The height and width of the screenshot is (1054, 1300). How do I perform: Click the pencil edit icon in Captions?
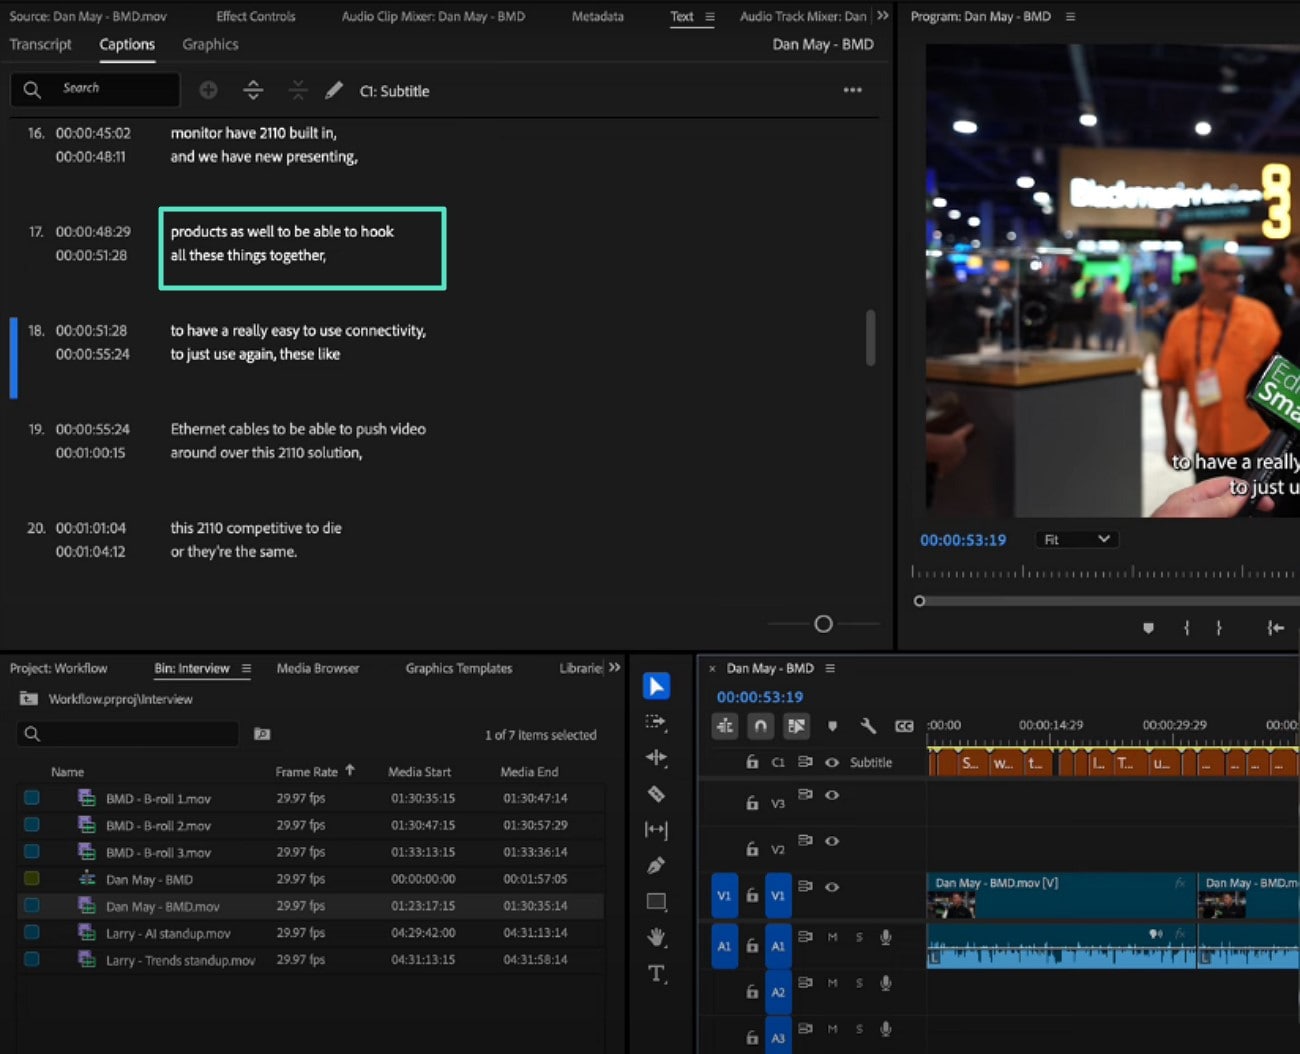[334, 90]
